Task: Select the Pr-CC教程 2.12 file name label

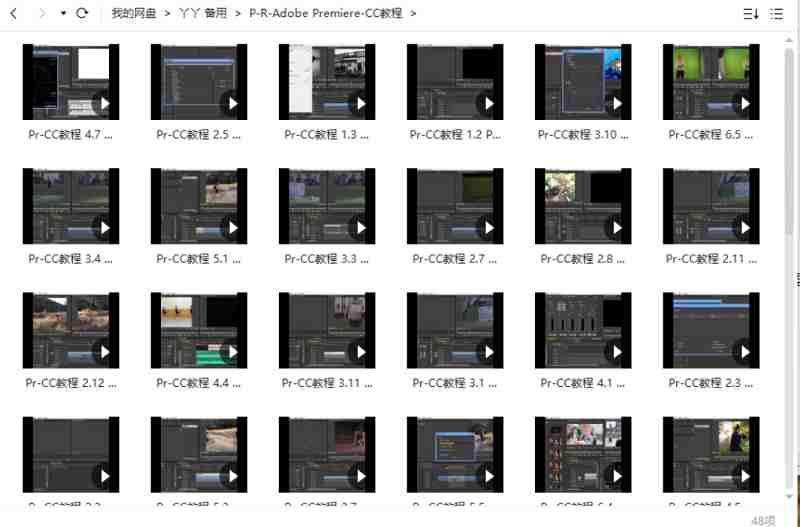Action: (70, 383)
